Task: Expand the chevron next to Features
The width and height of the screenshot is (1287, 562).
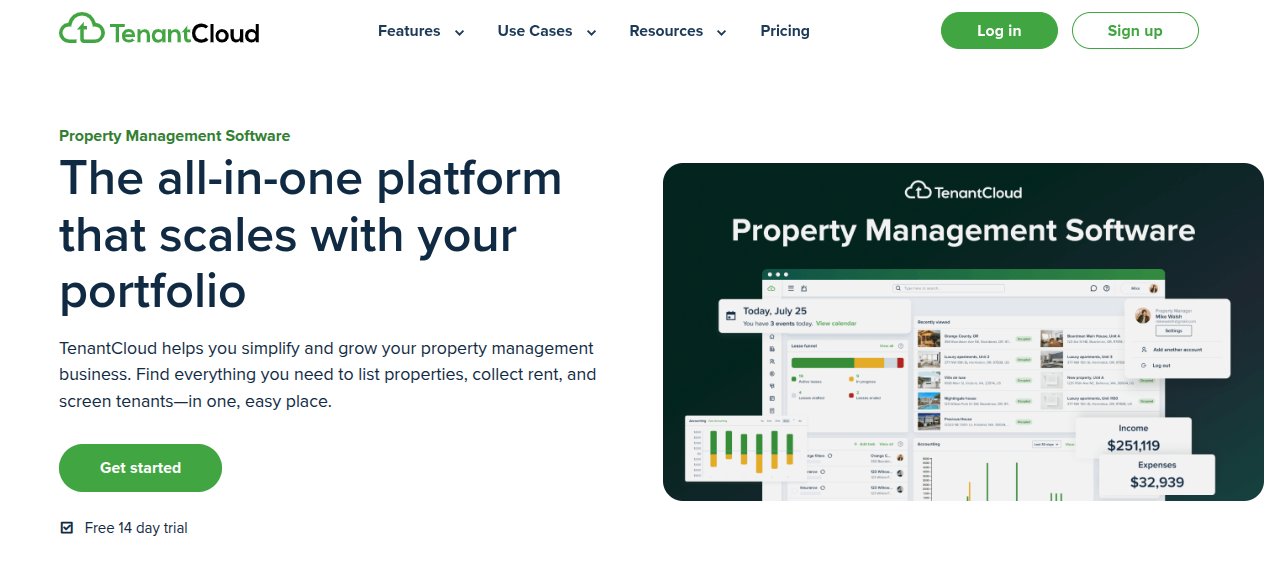Action: tap(460, 33)
